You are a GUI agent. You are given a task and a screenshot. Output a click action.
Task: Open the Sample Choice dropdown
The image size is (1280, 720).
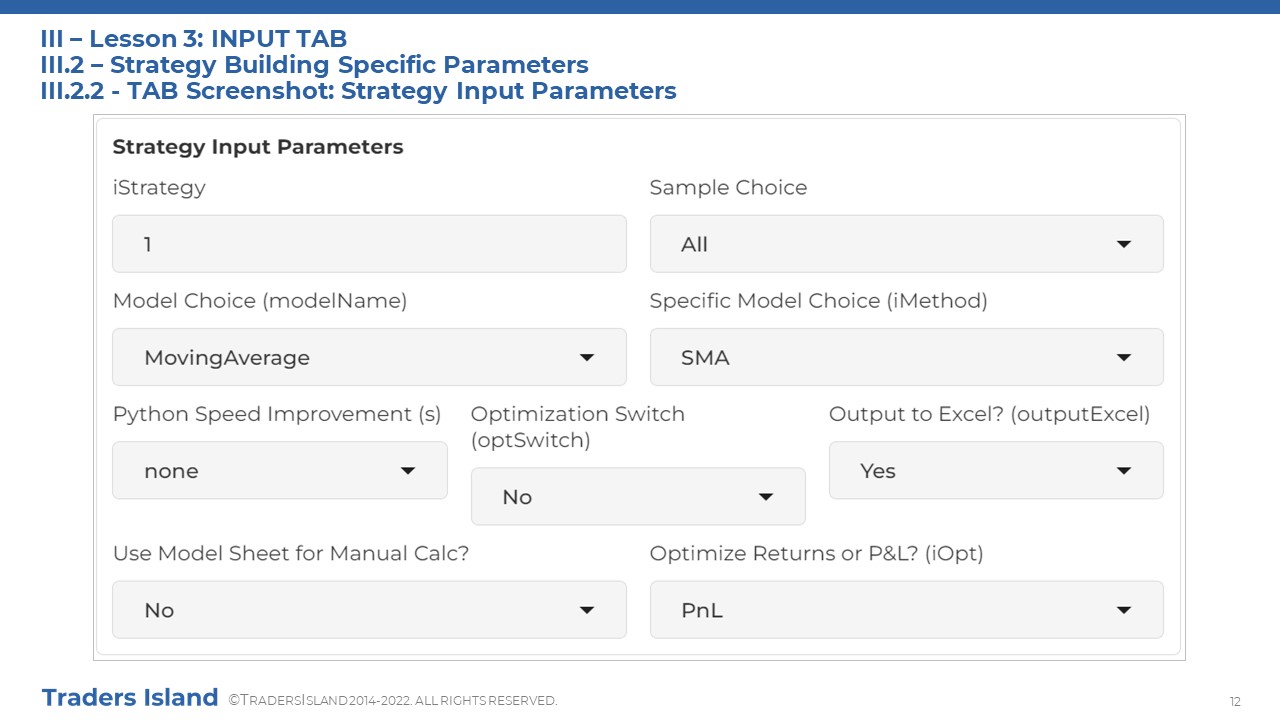pyautogui.click(x=906, y=244)
